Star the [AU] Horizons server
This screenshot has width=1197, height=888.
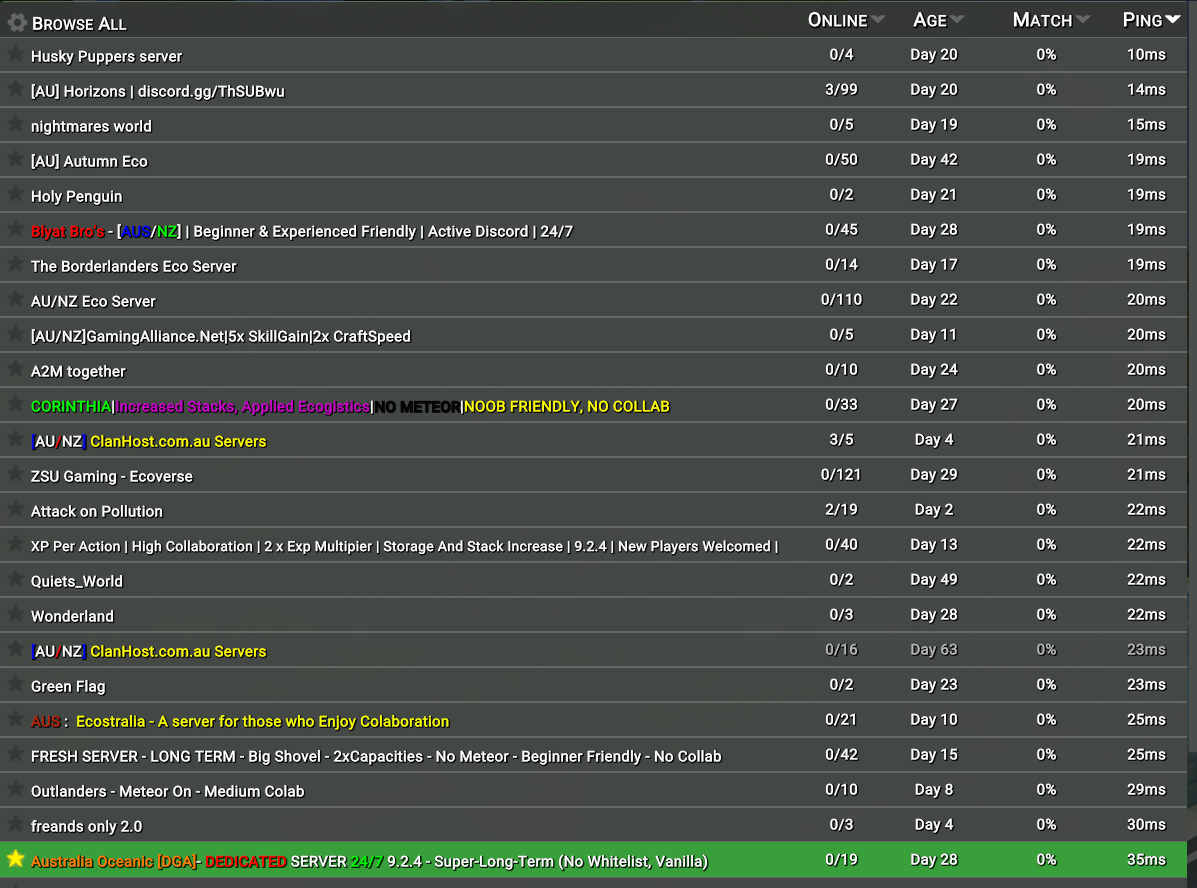click(14, 91)
